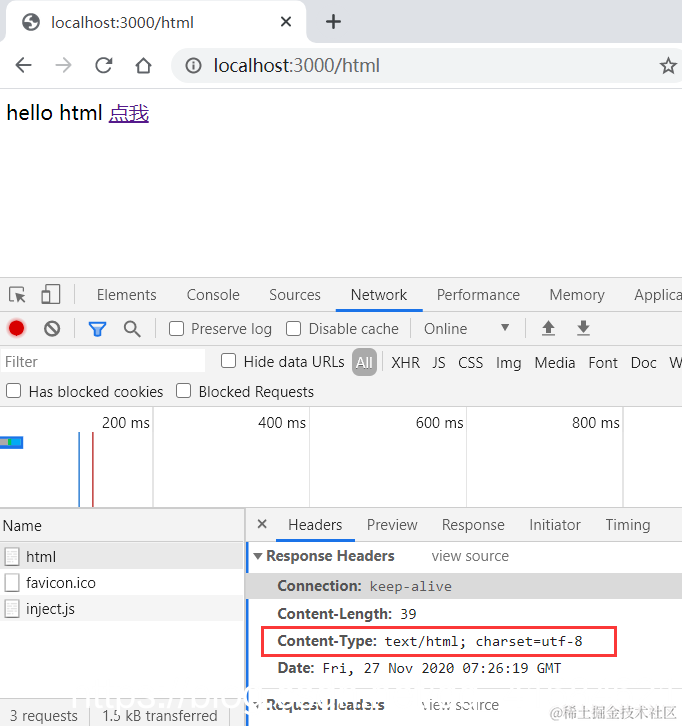Enable Preserve log checkbox
Image resolution: width=682 pixels, height=726 pixels.
pos(176,329)
